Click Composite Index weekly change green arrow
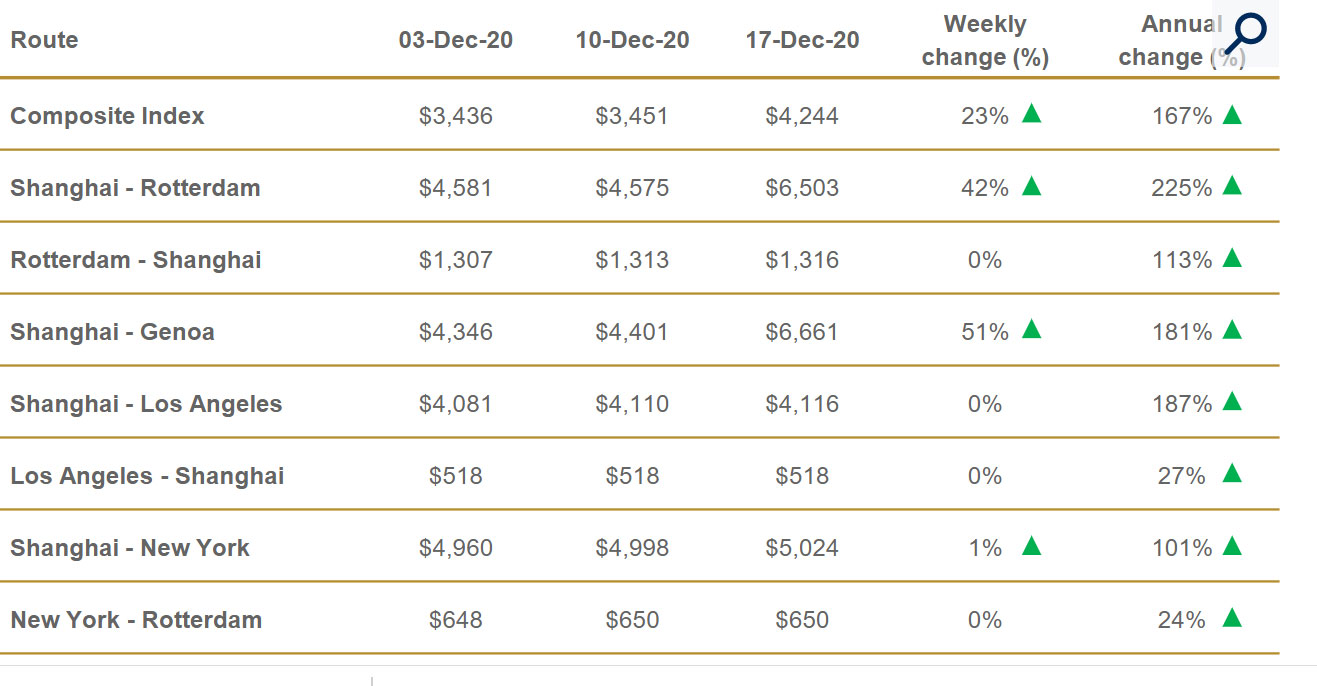Viewport: 1317px width, 686px height. click(x=1032, y=114)
